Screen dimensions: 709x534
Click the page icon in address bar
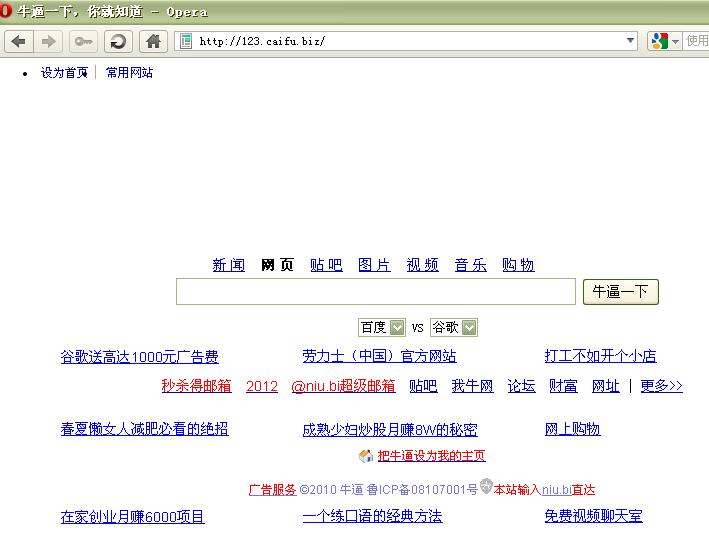coord(186,41)
